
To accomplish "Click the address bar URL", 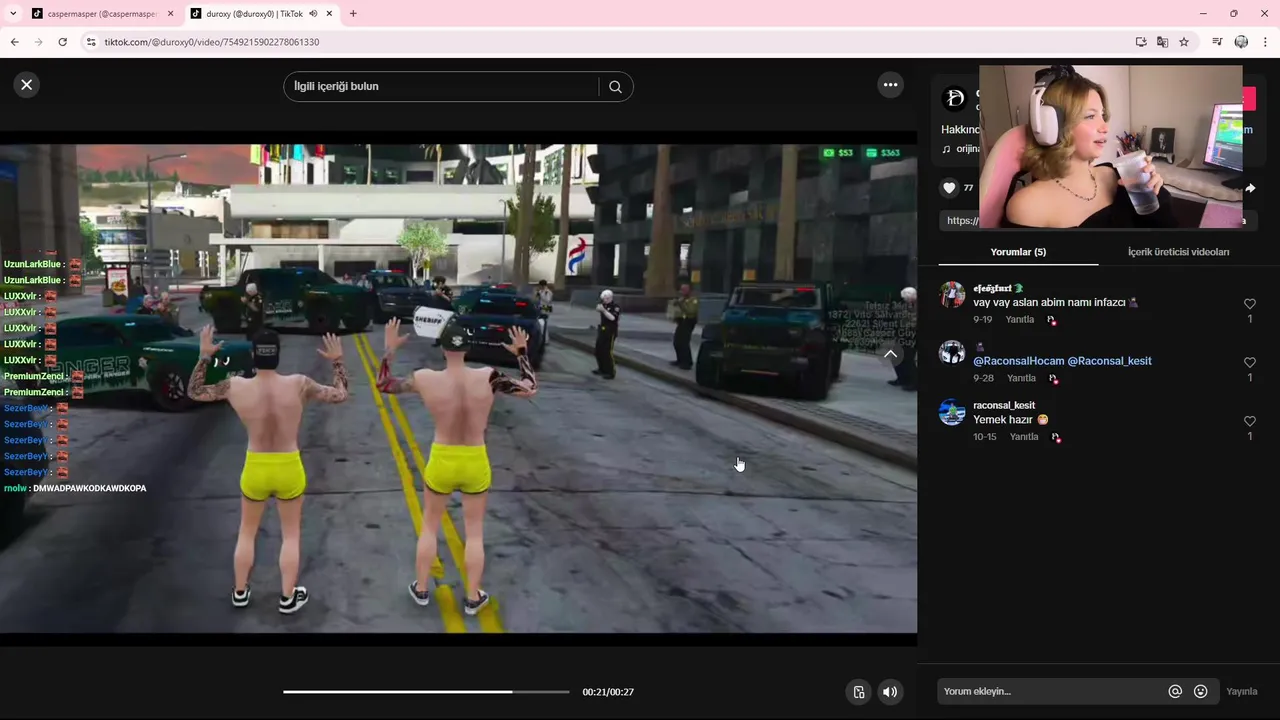I will 212,42.
